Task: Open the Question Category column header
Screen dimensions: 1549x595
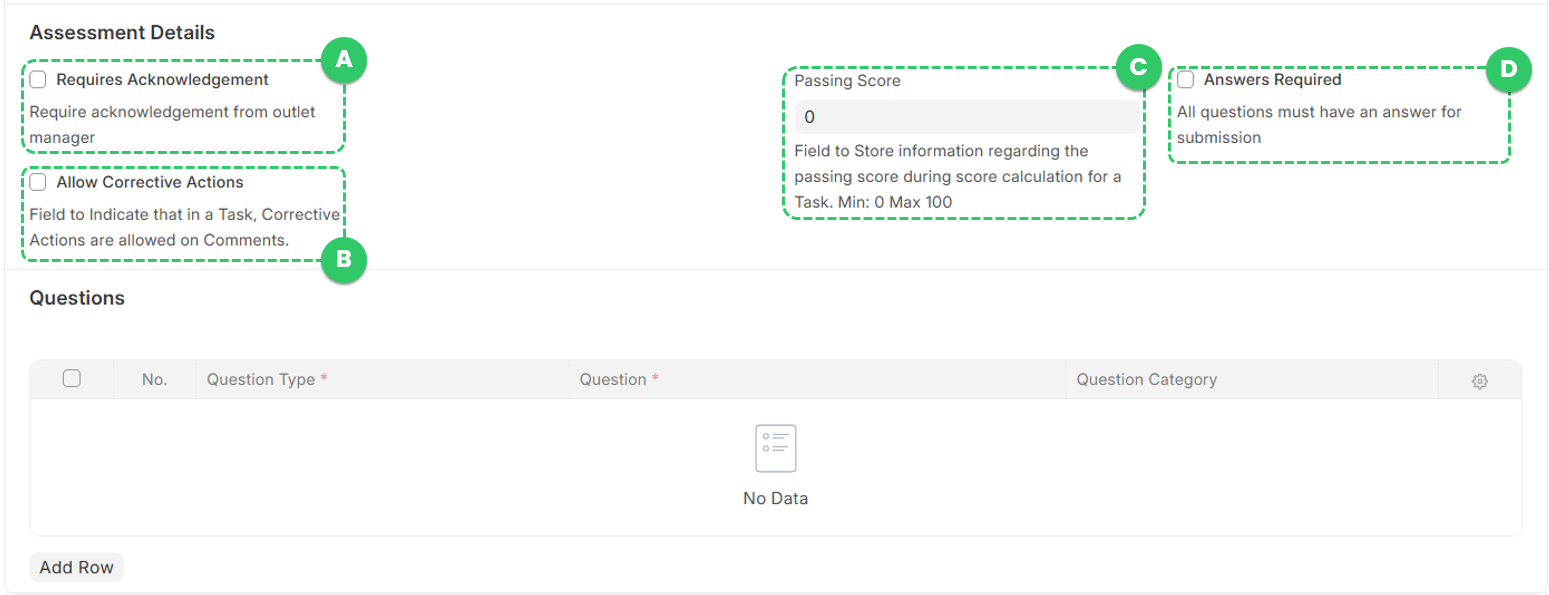Action: tap(1146, 379)
